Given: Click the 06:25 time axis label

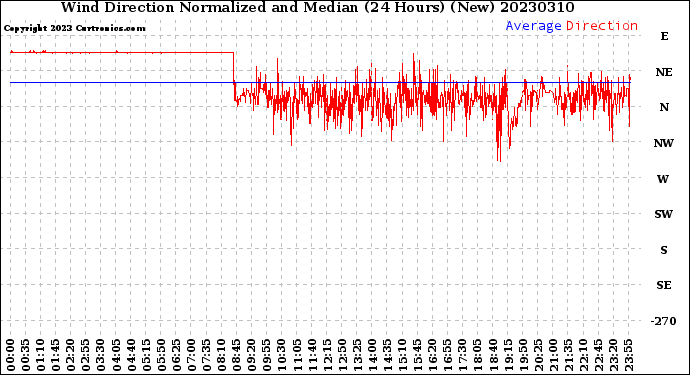Looking at the screenshot, I should (x=176, y=355).
